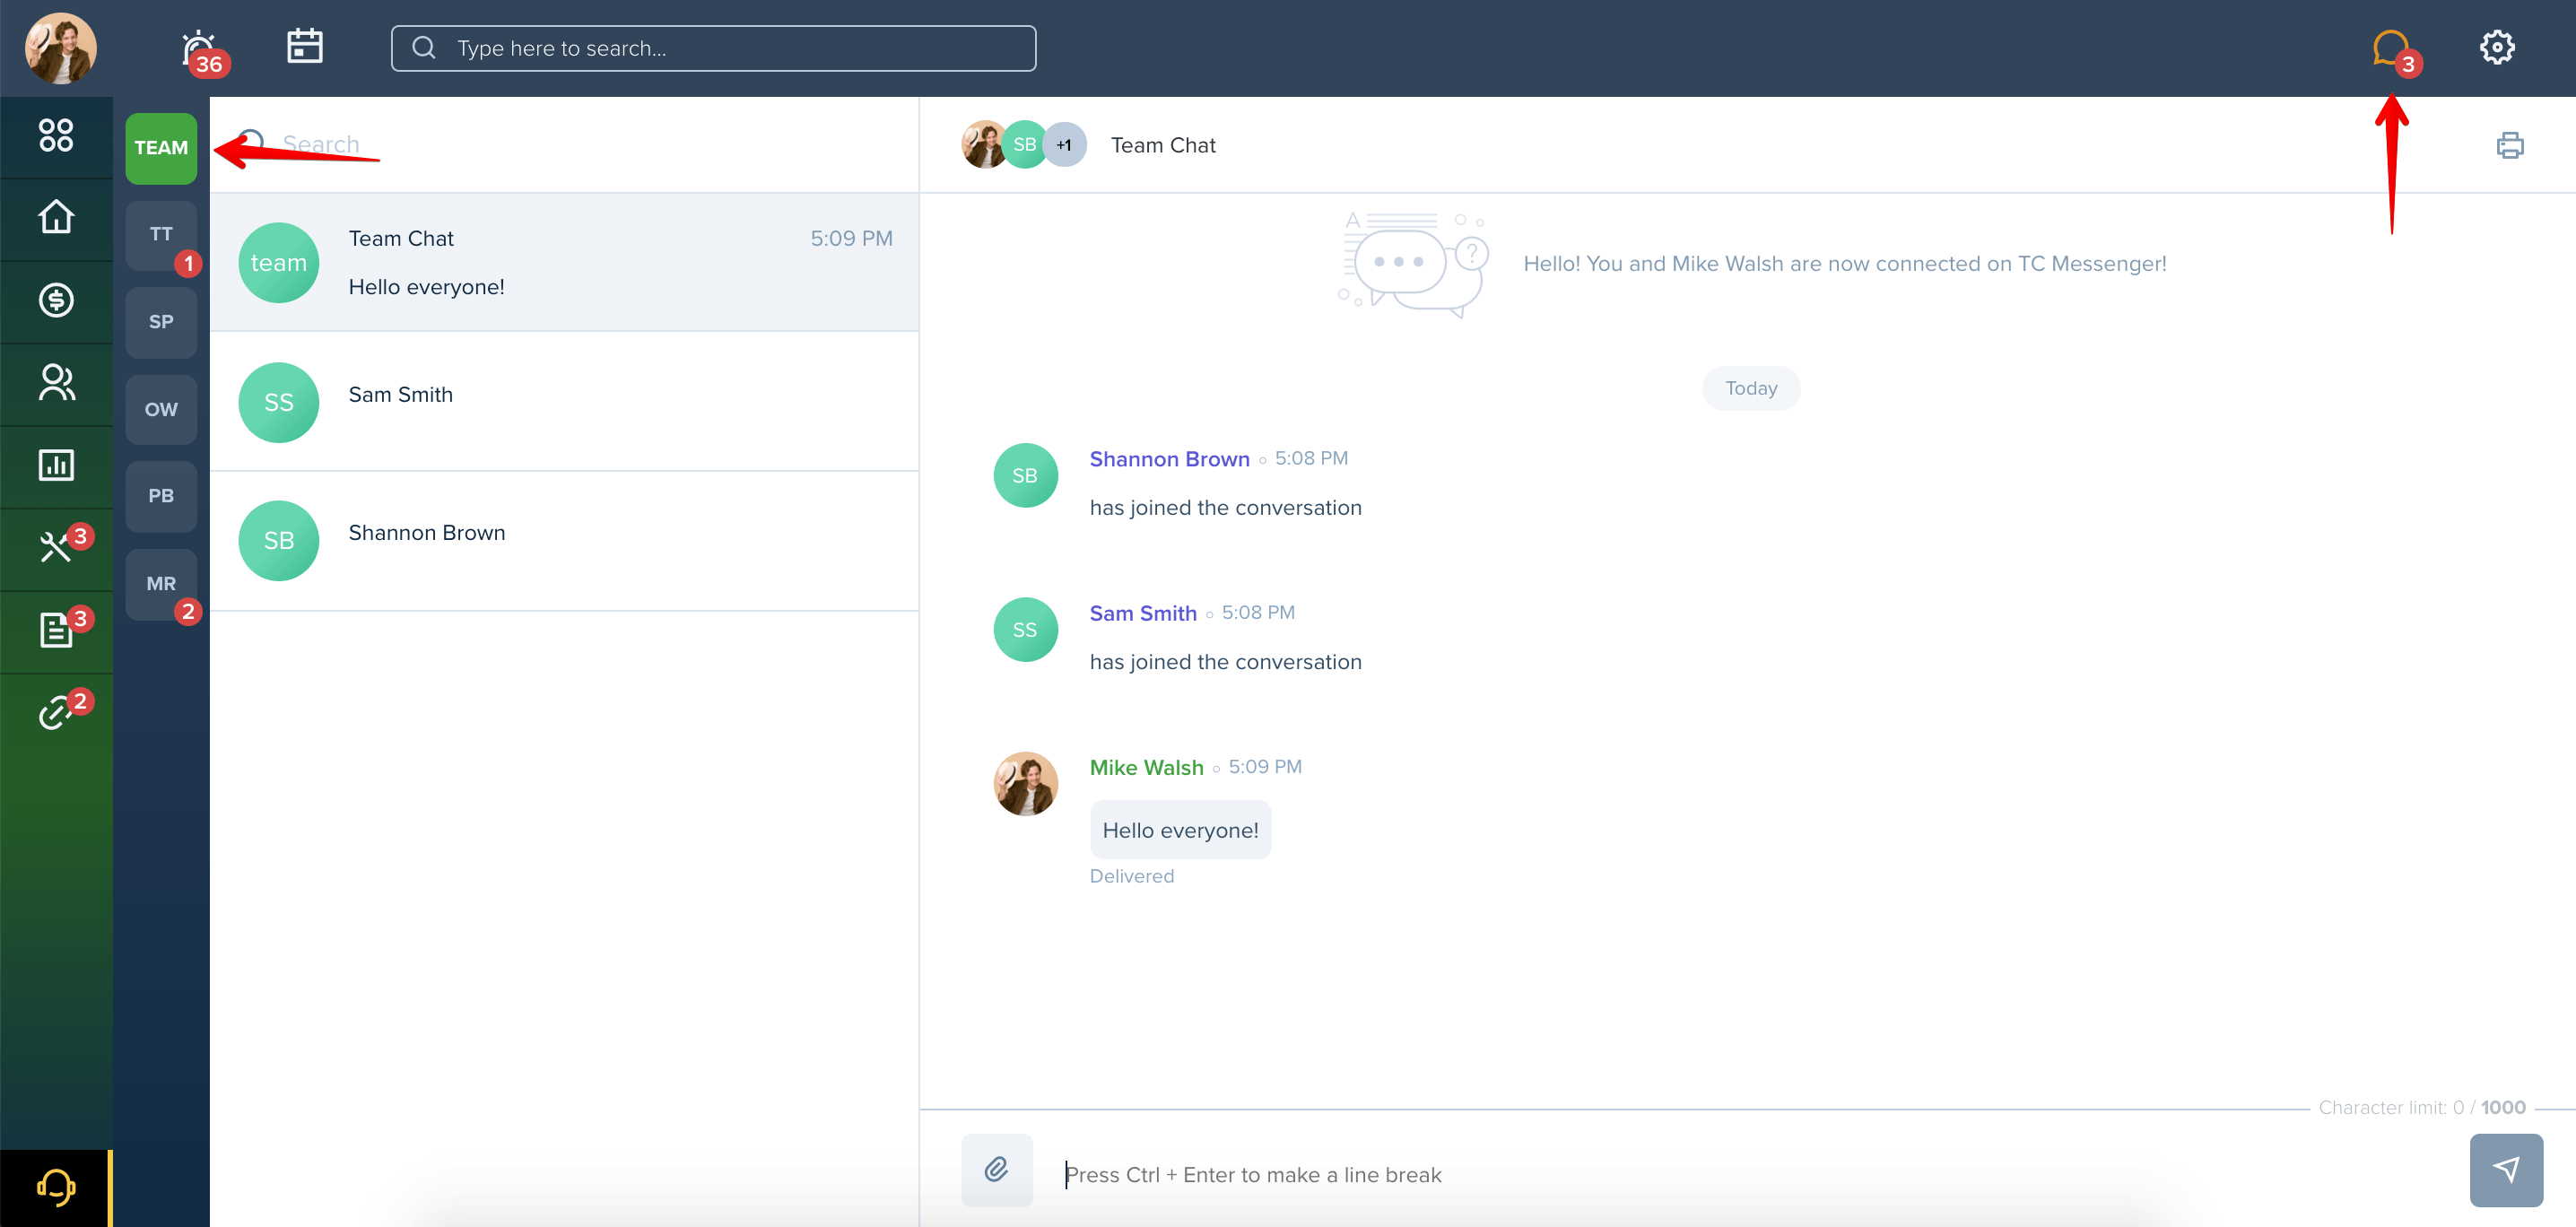This screenshot has width=2576, height=1227.
Task: Click Shannon Brown name in message
Action: click(1169, 459)
